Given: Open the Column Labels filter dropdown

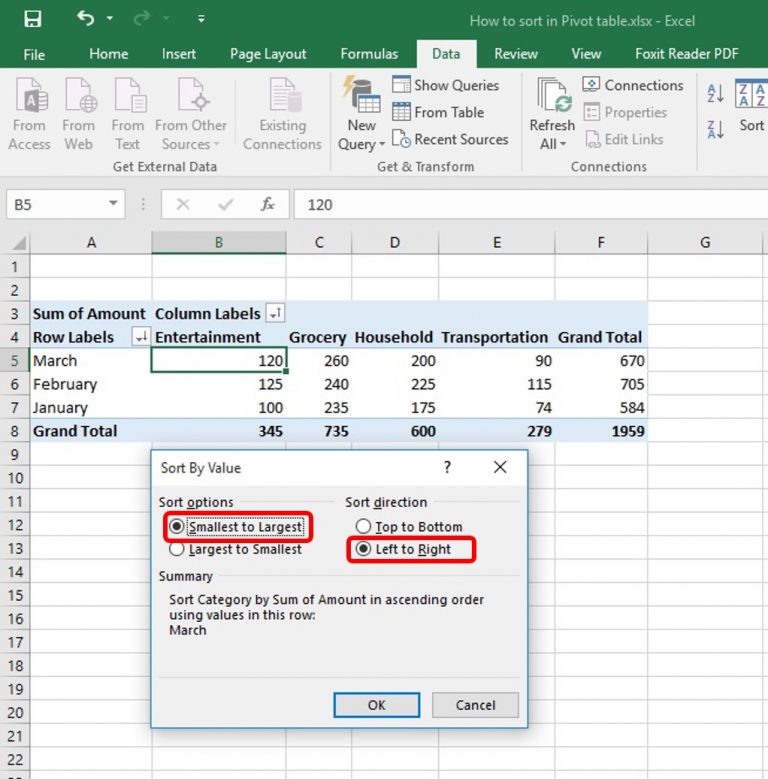Looking at the screenshot, I should point(275,313).
